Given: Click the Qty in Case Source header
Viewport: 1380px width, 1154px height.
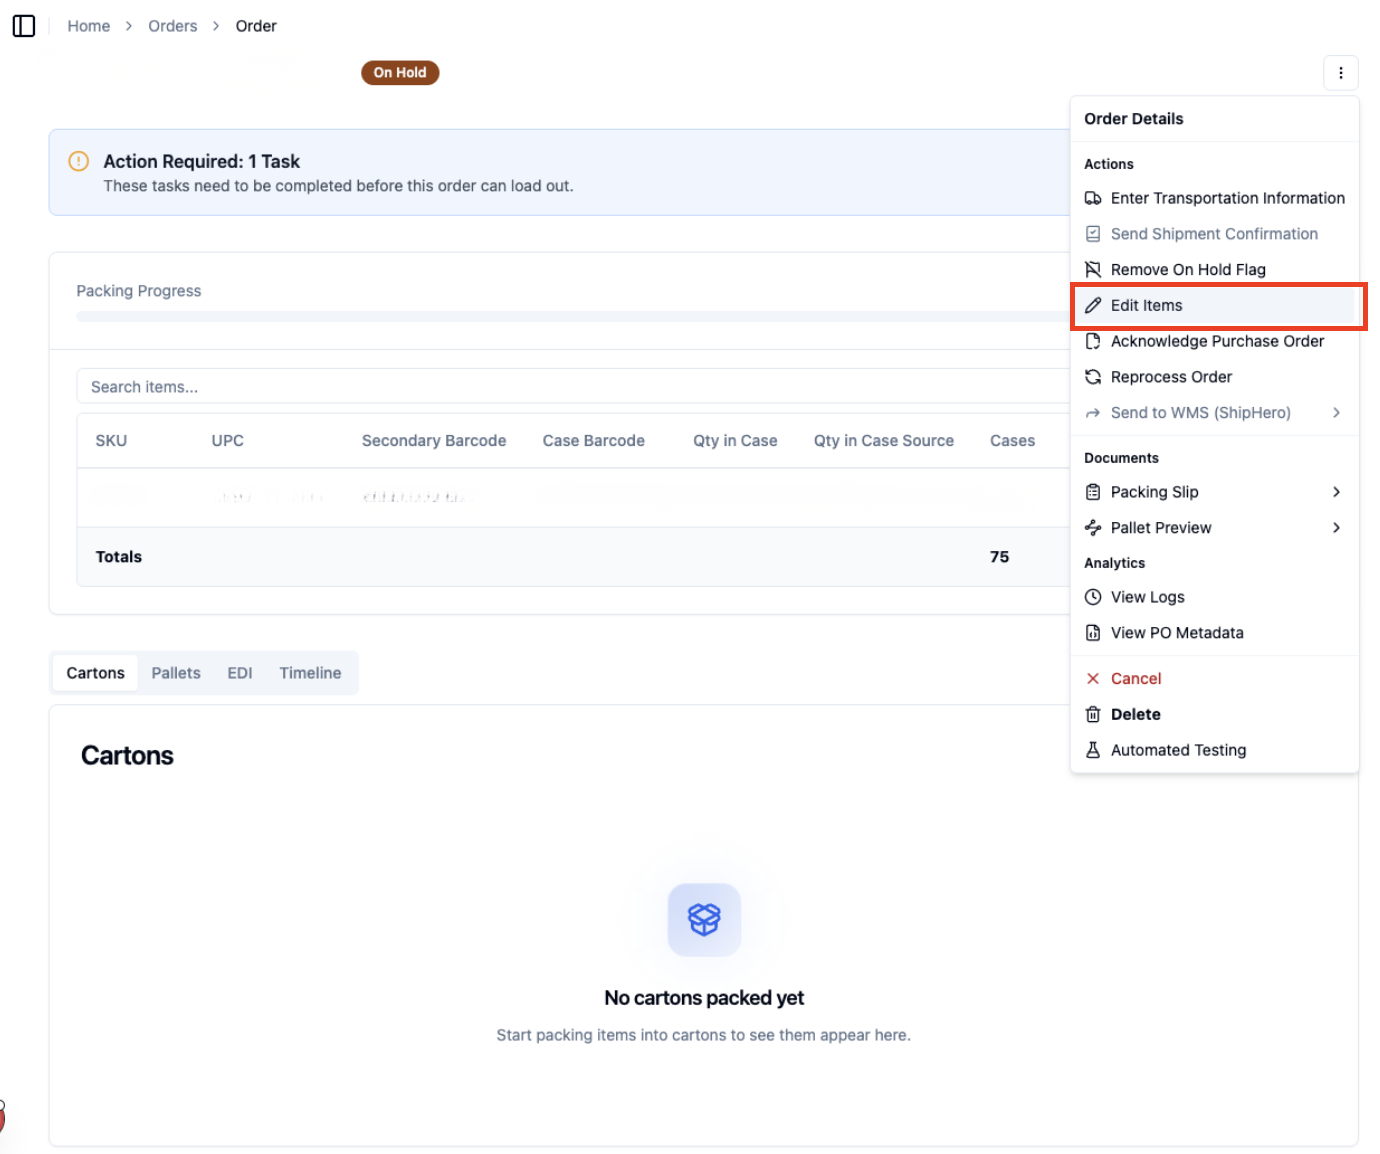Looking at the screenshot, I should click(x=884, y=441).
